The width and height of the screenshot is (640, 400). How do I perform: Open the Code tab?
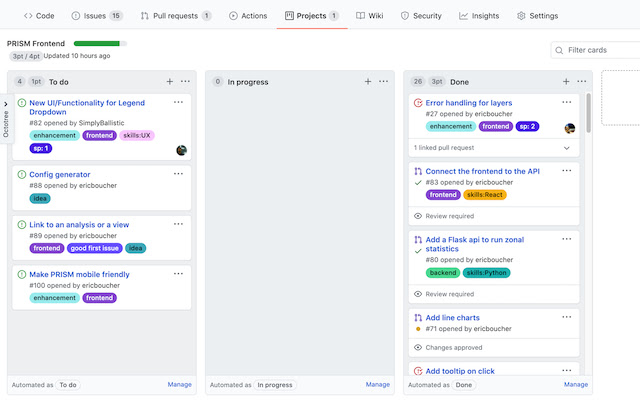click(x=39, y=16)
